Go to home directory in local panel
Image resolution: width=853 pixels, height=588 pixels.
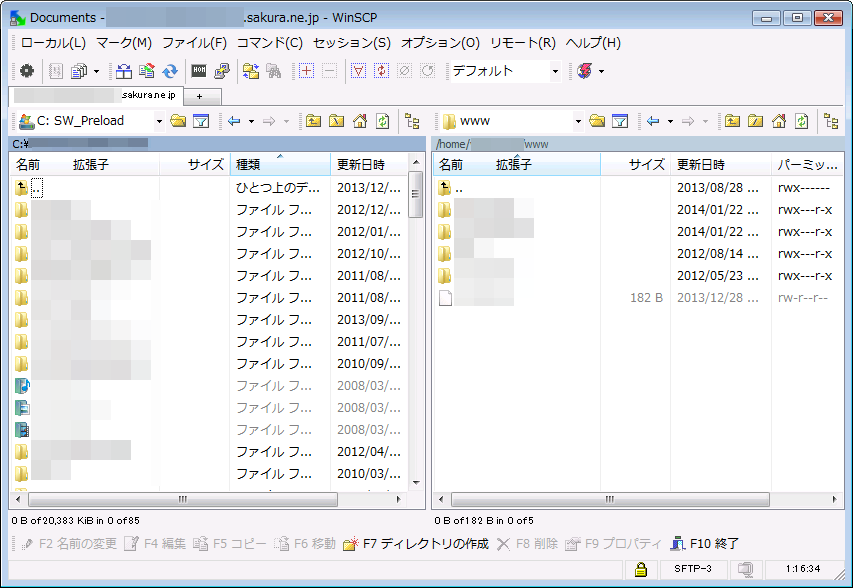point(360,121)
